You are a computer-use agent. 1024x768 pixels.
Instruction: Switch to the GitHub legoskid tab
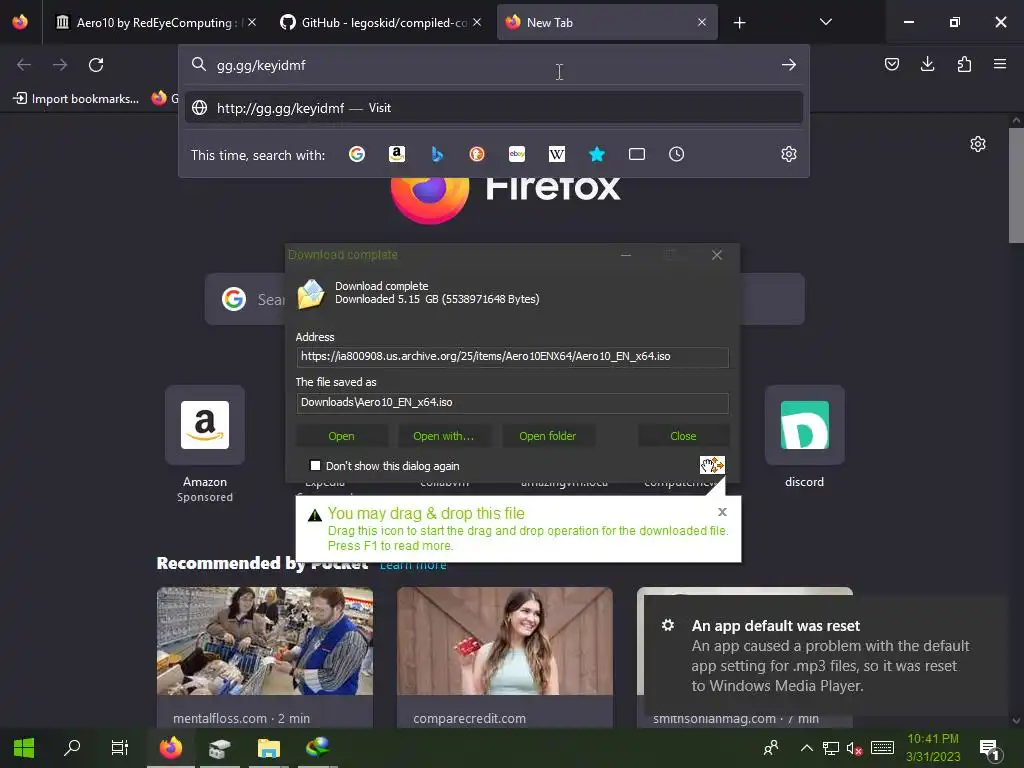click(x=381, y=22)
